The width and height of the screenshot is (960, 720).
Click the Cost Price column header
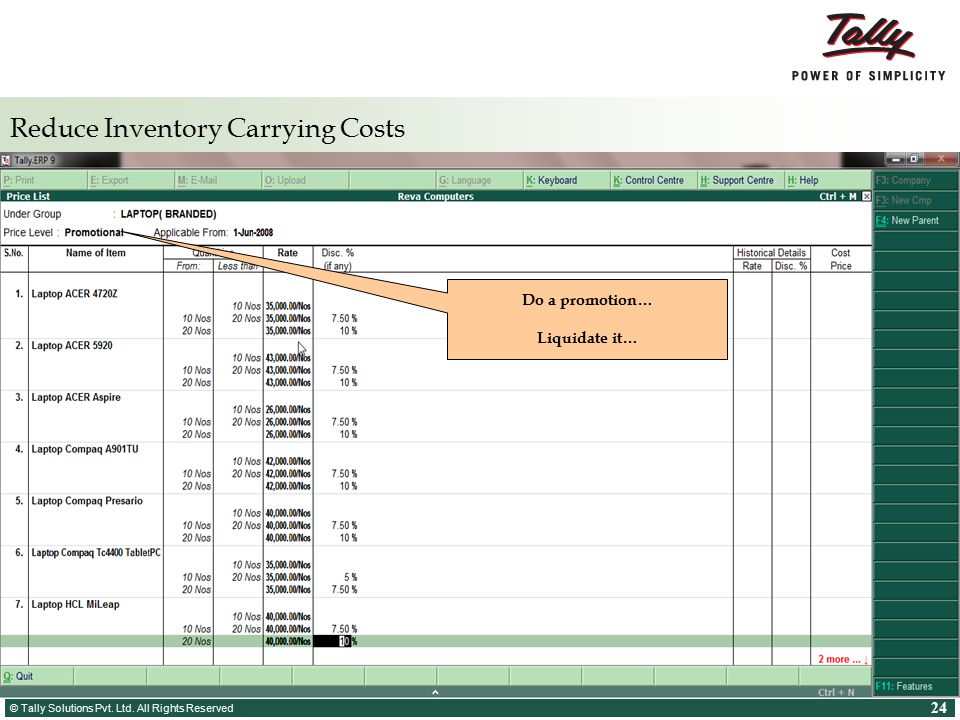click(x=841, y=259)
